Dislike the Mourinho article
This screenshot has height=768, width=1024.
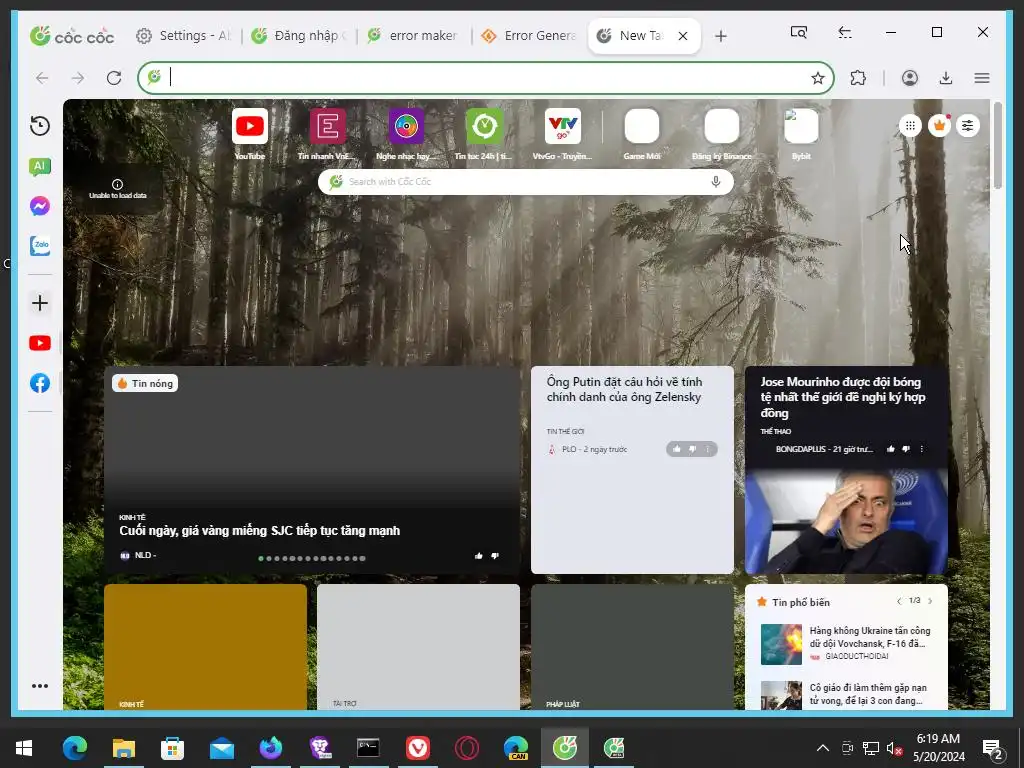(906, 449)
